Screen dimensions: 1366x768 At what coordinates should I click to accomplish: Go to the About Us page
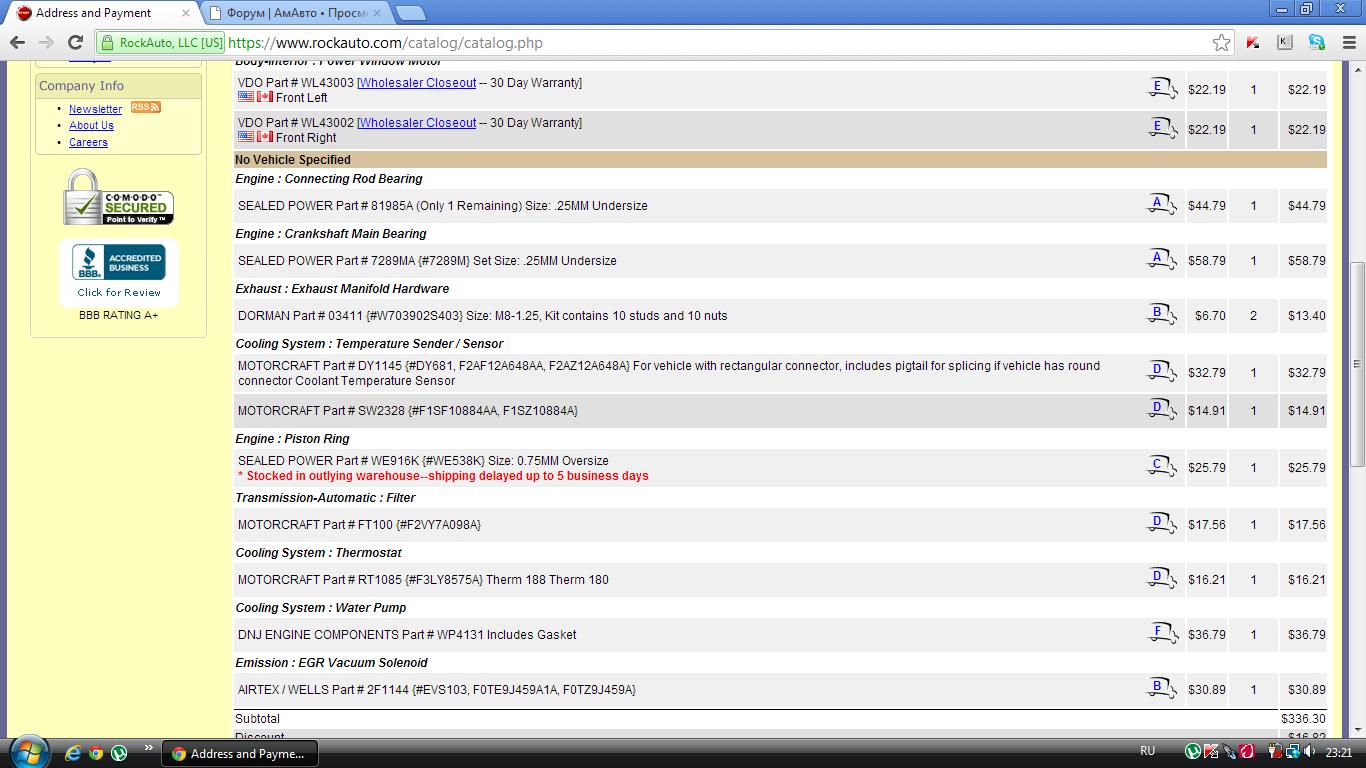tap(91, 125)
